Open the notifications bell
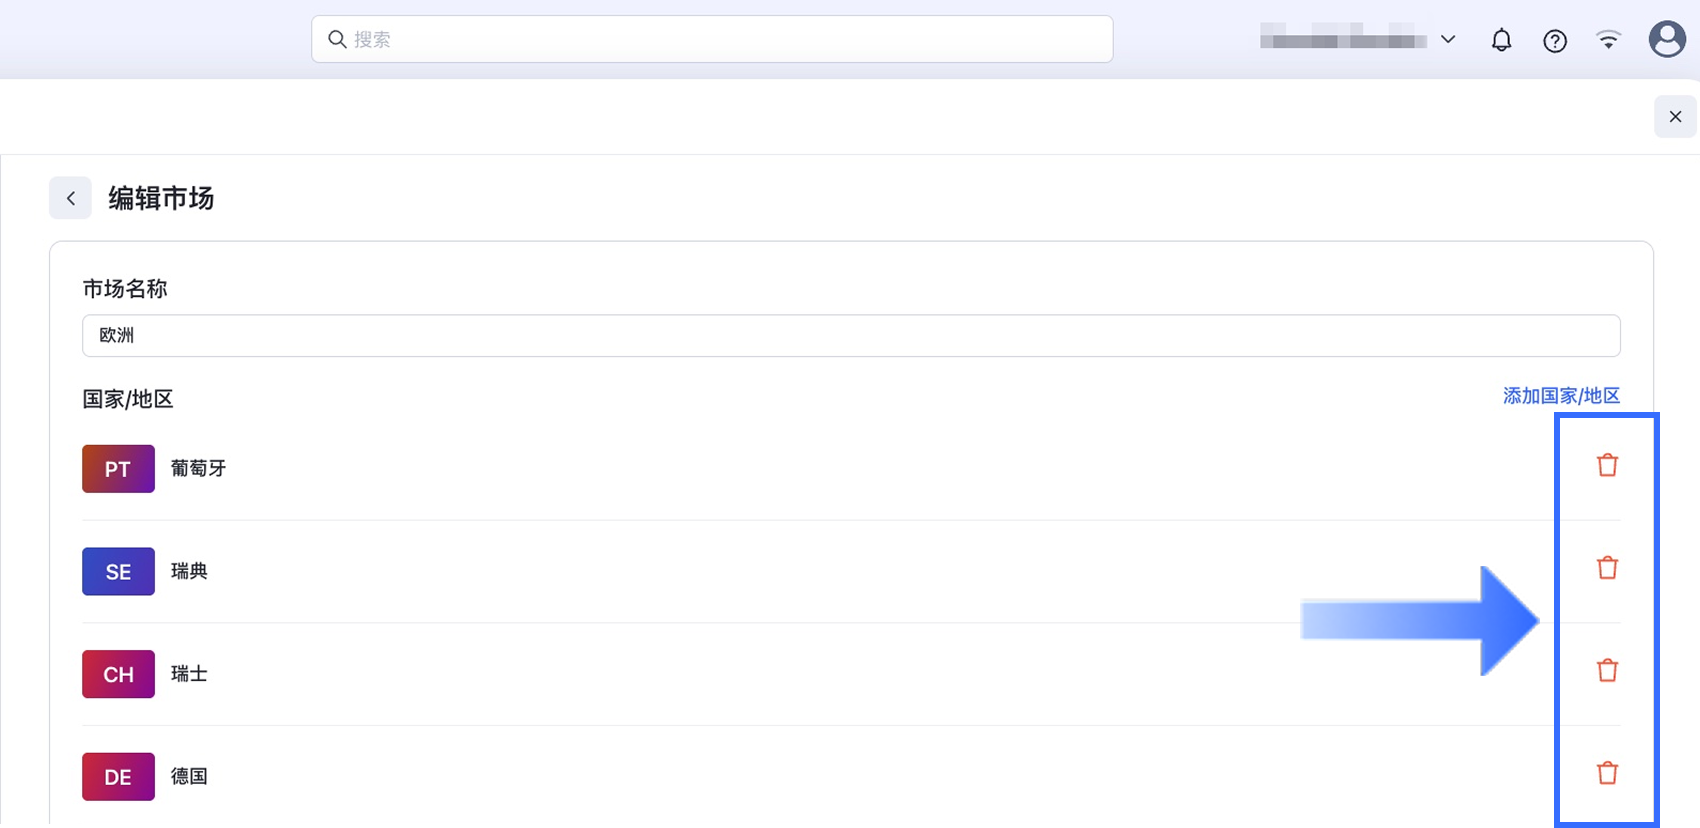The width and height of the screenshot is (1700, 828). [1501, 40]
